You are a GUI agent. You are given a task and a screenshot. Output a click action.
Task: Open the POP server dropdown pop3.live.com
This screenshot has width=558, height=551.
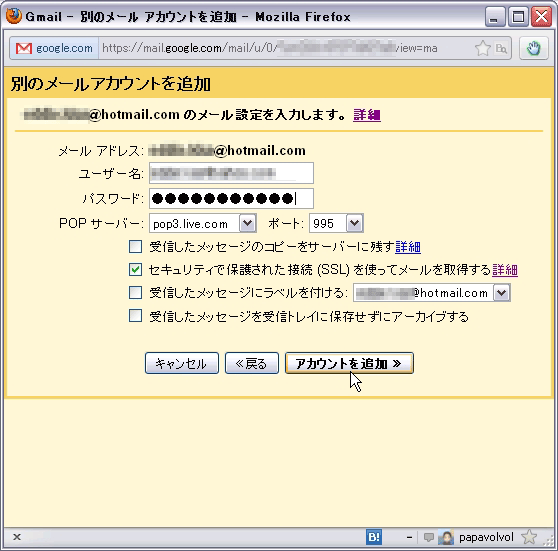tap(203, 223)
